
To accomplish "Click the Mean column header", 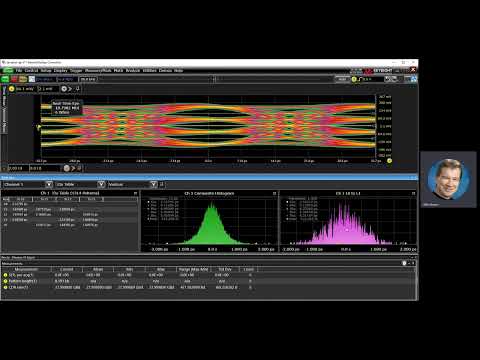I will pyautogui.click(x=98, y=269).
